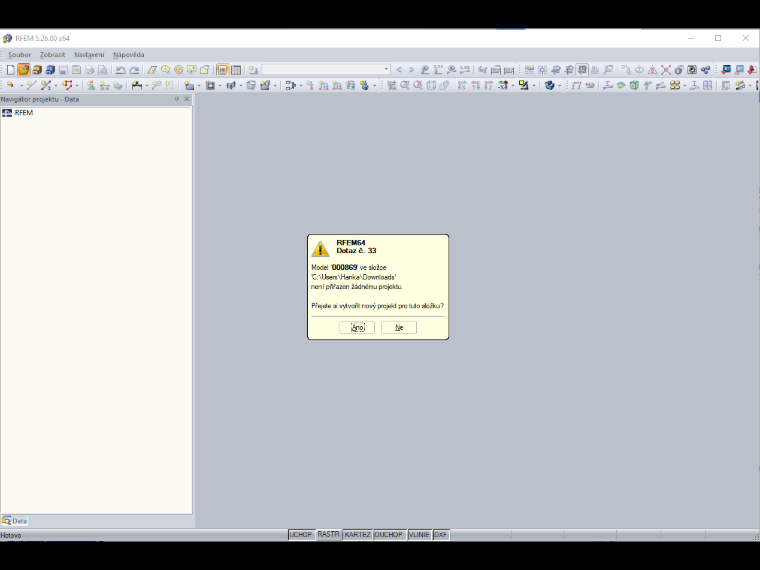Open the Project Manager icon with brown blocks

coord(37,70)
